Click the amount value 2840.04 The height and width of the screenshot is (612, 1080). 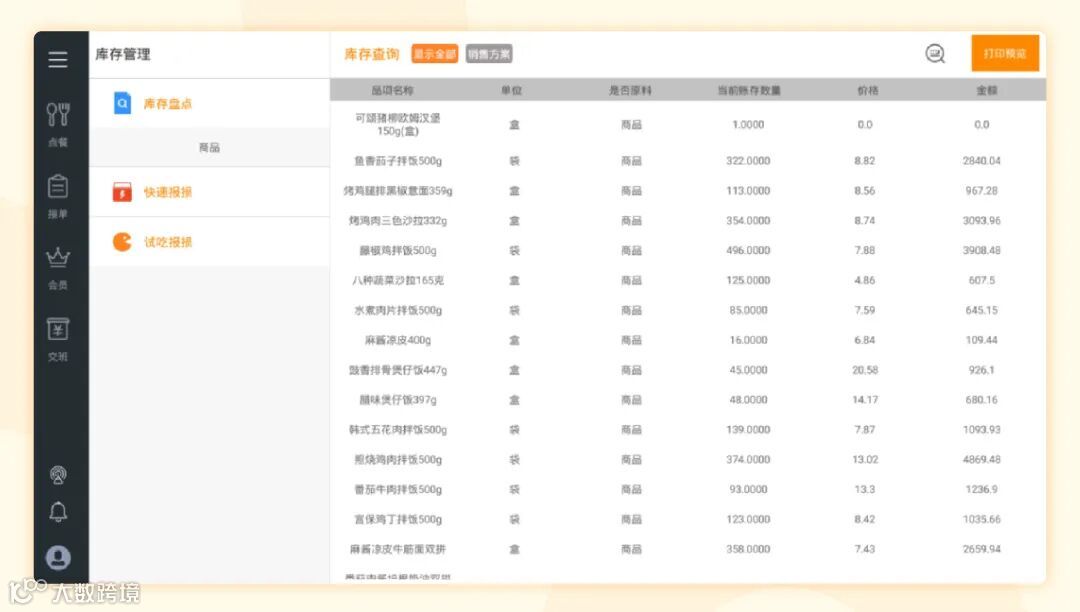tap(982, 161)
